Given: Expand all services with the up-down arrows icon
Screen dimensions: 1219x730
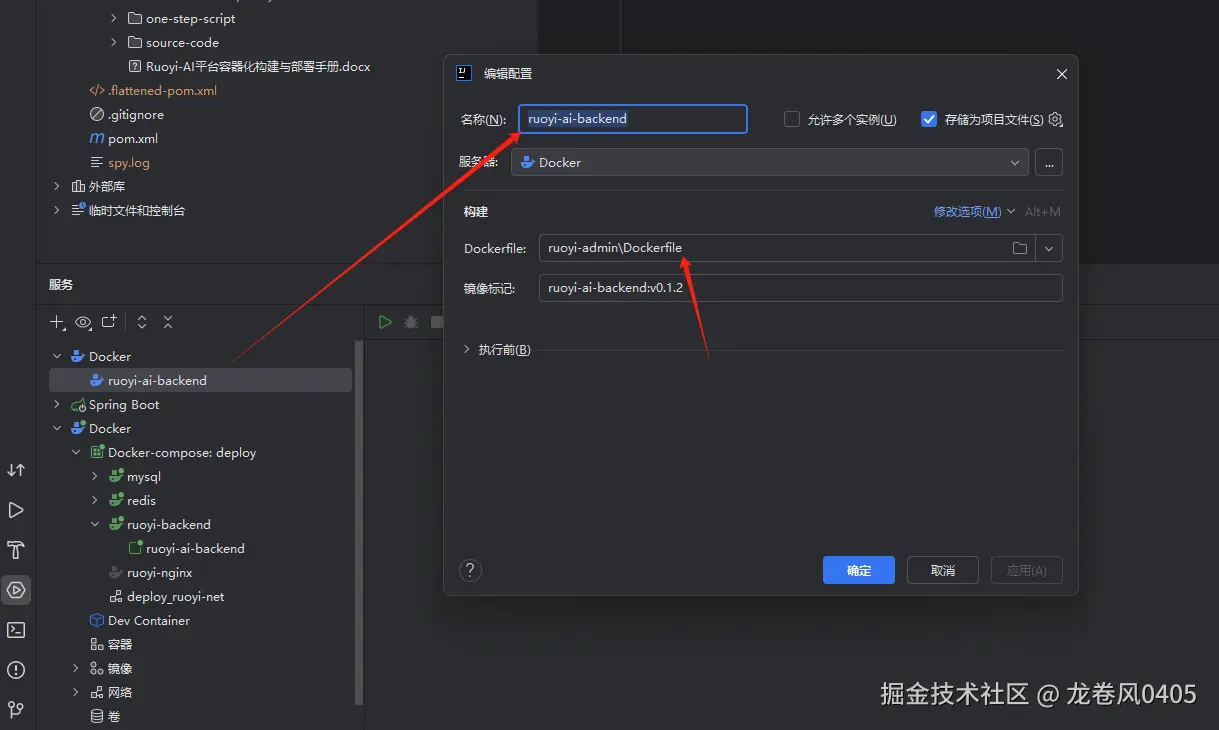Looking at the screenshot, I should 142,322.
